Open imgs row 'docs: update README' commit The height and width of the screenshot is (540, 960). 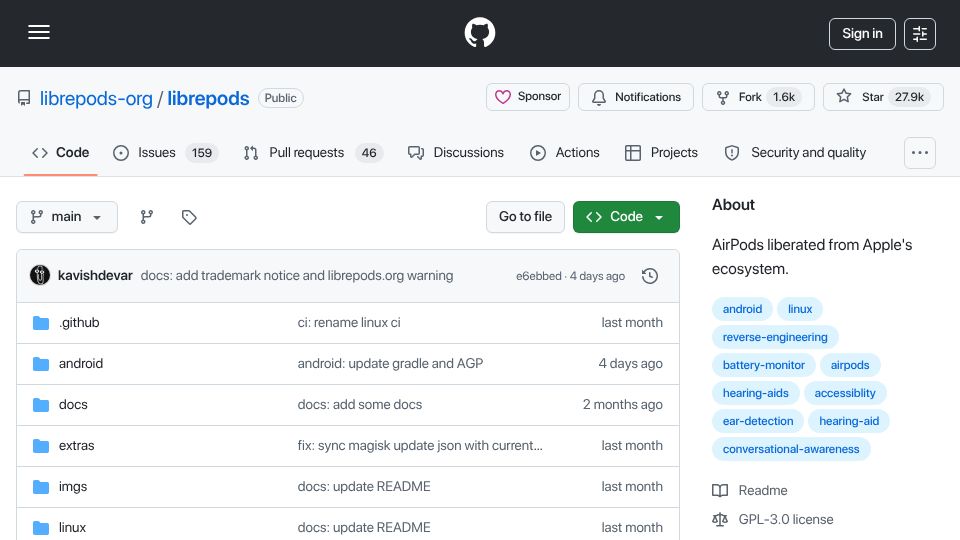coord(364,487)
